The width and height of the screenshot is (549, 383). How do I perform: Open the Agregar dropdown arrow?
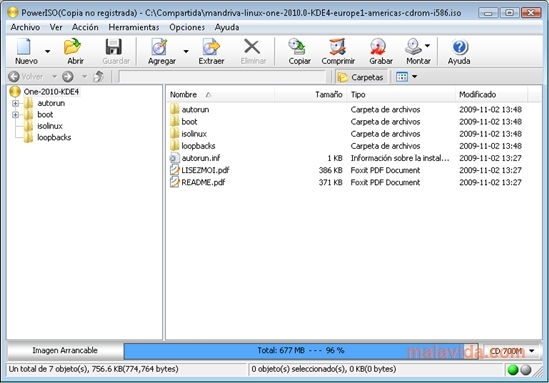(x=186, y=51)
